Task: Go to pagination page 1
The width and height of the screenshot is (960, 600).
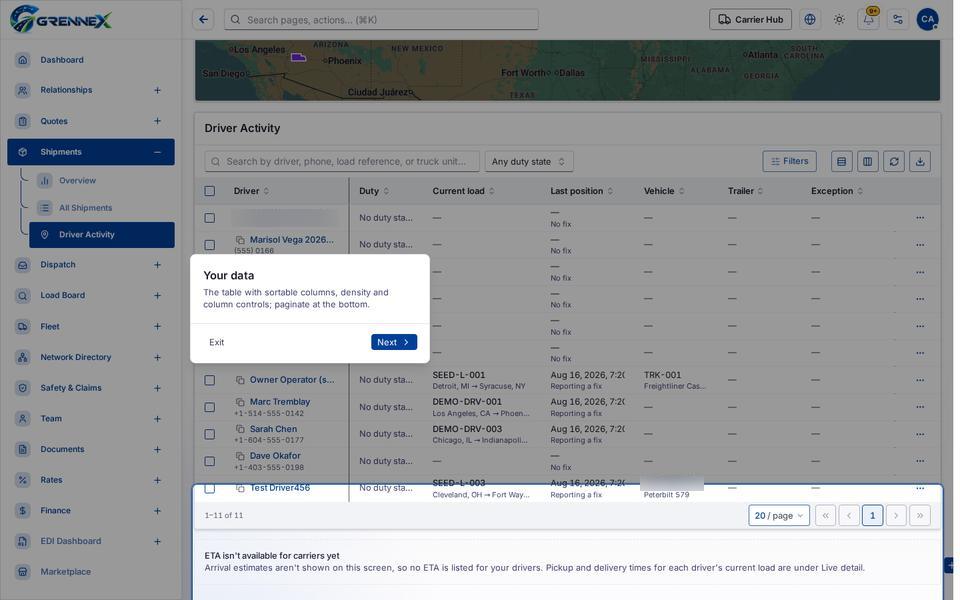Action: [872, 516]
